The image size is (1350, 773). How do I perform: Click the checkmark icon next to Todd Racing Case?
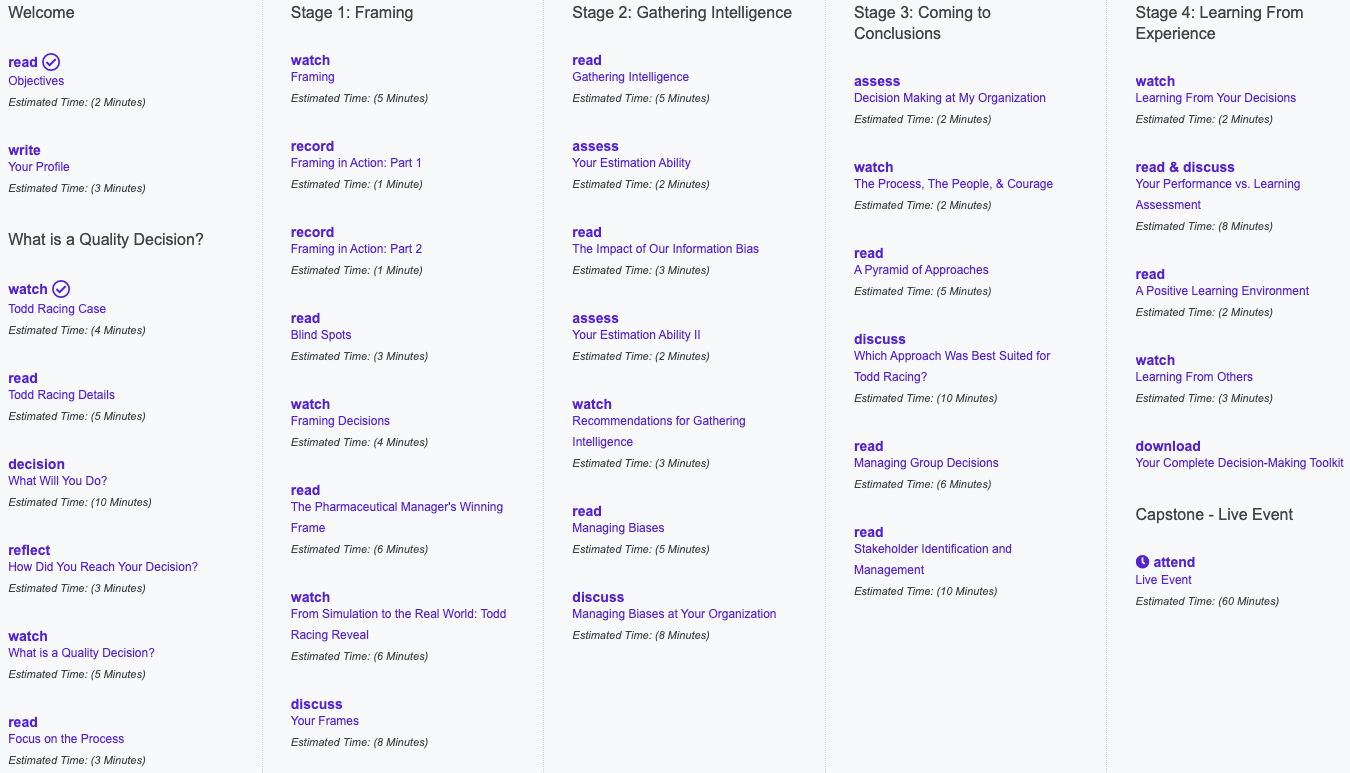pyautogui.click(x=61, y=289)
